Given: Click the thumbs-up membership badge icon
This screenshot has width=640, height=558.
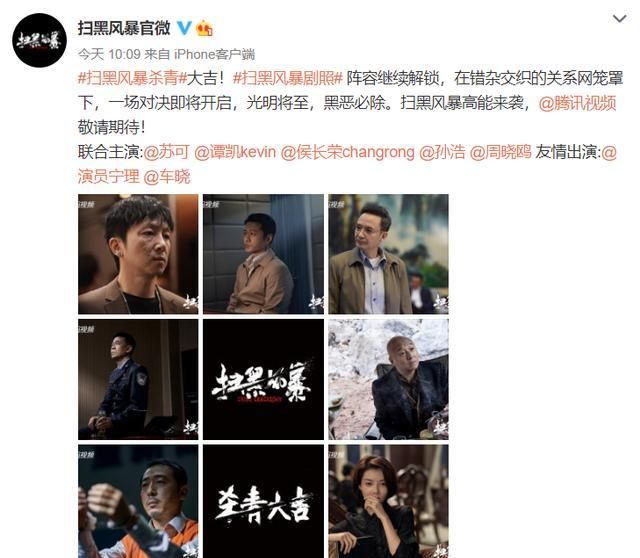Looking at the screenshot, I should pos(204,29).
